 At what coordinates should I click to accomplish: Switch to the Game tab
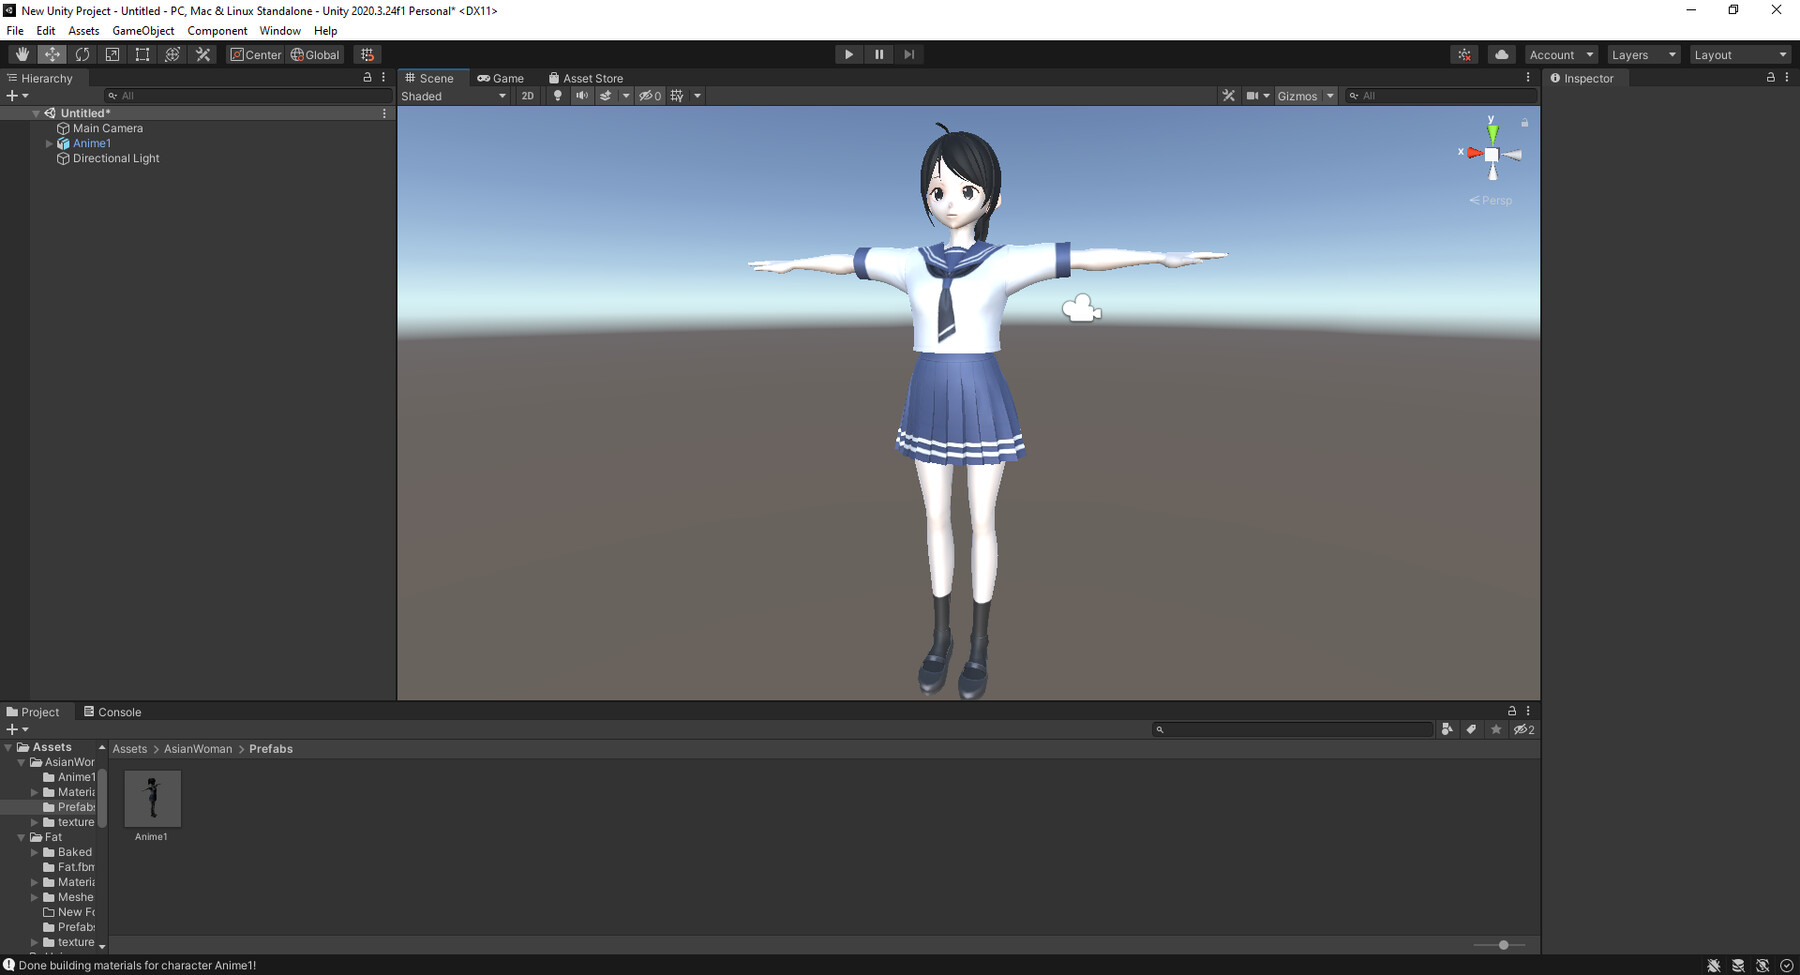pos(502,77)
